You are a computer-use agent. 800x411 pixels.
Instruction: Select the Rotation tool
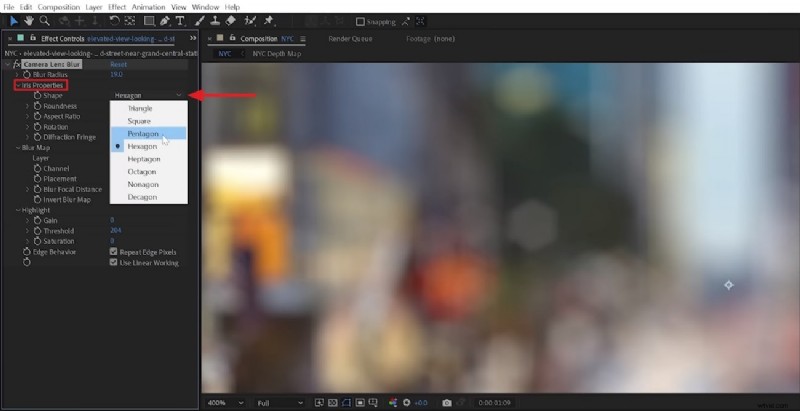tap(114, 21)
